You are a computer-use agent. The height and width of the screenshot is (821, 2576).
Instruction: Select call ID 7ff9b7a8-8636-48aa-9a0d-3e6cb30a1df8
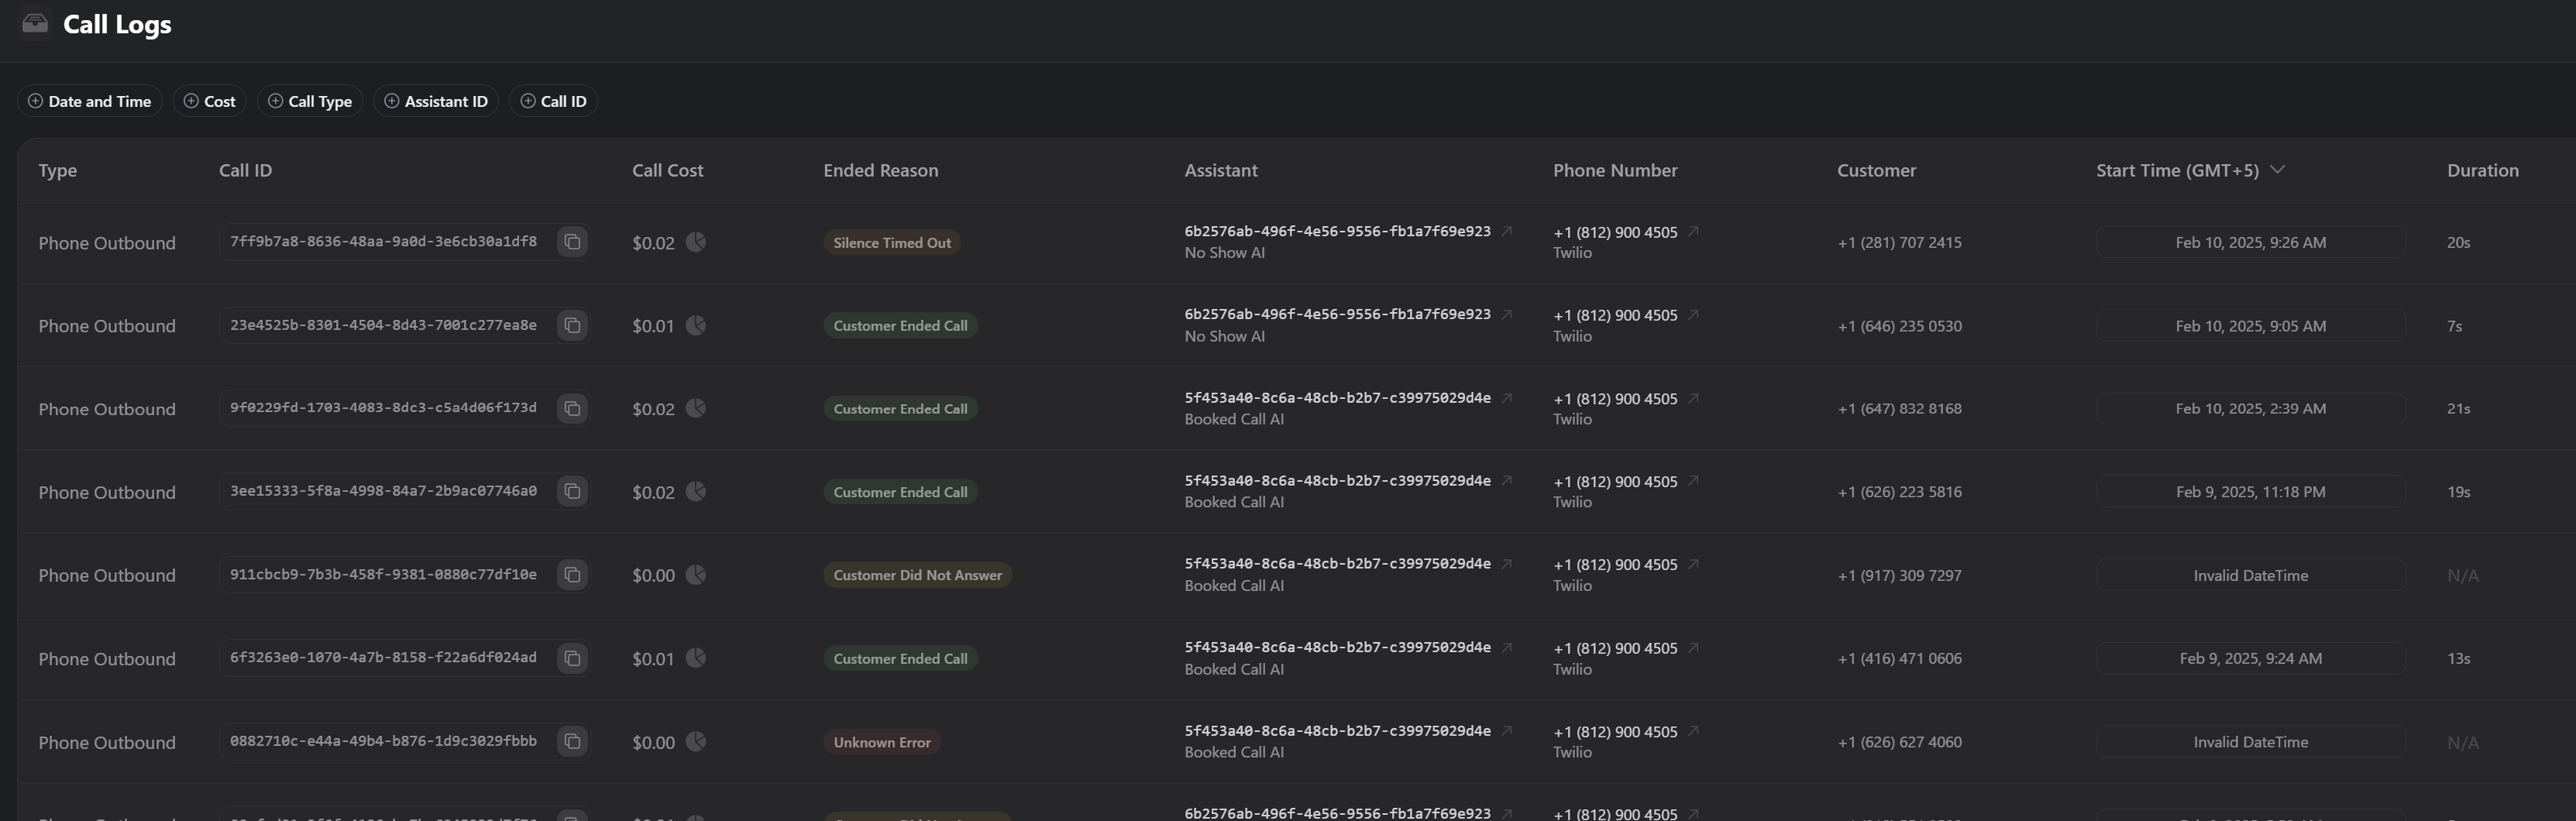pyautogui.click(x=383, y=242)
